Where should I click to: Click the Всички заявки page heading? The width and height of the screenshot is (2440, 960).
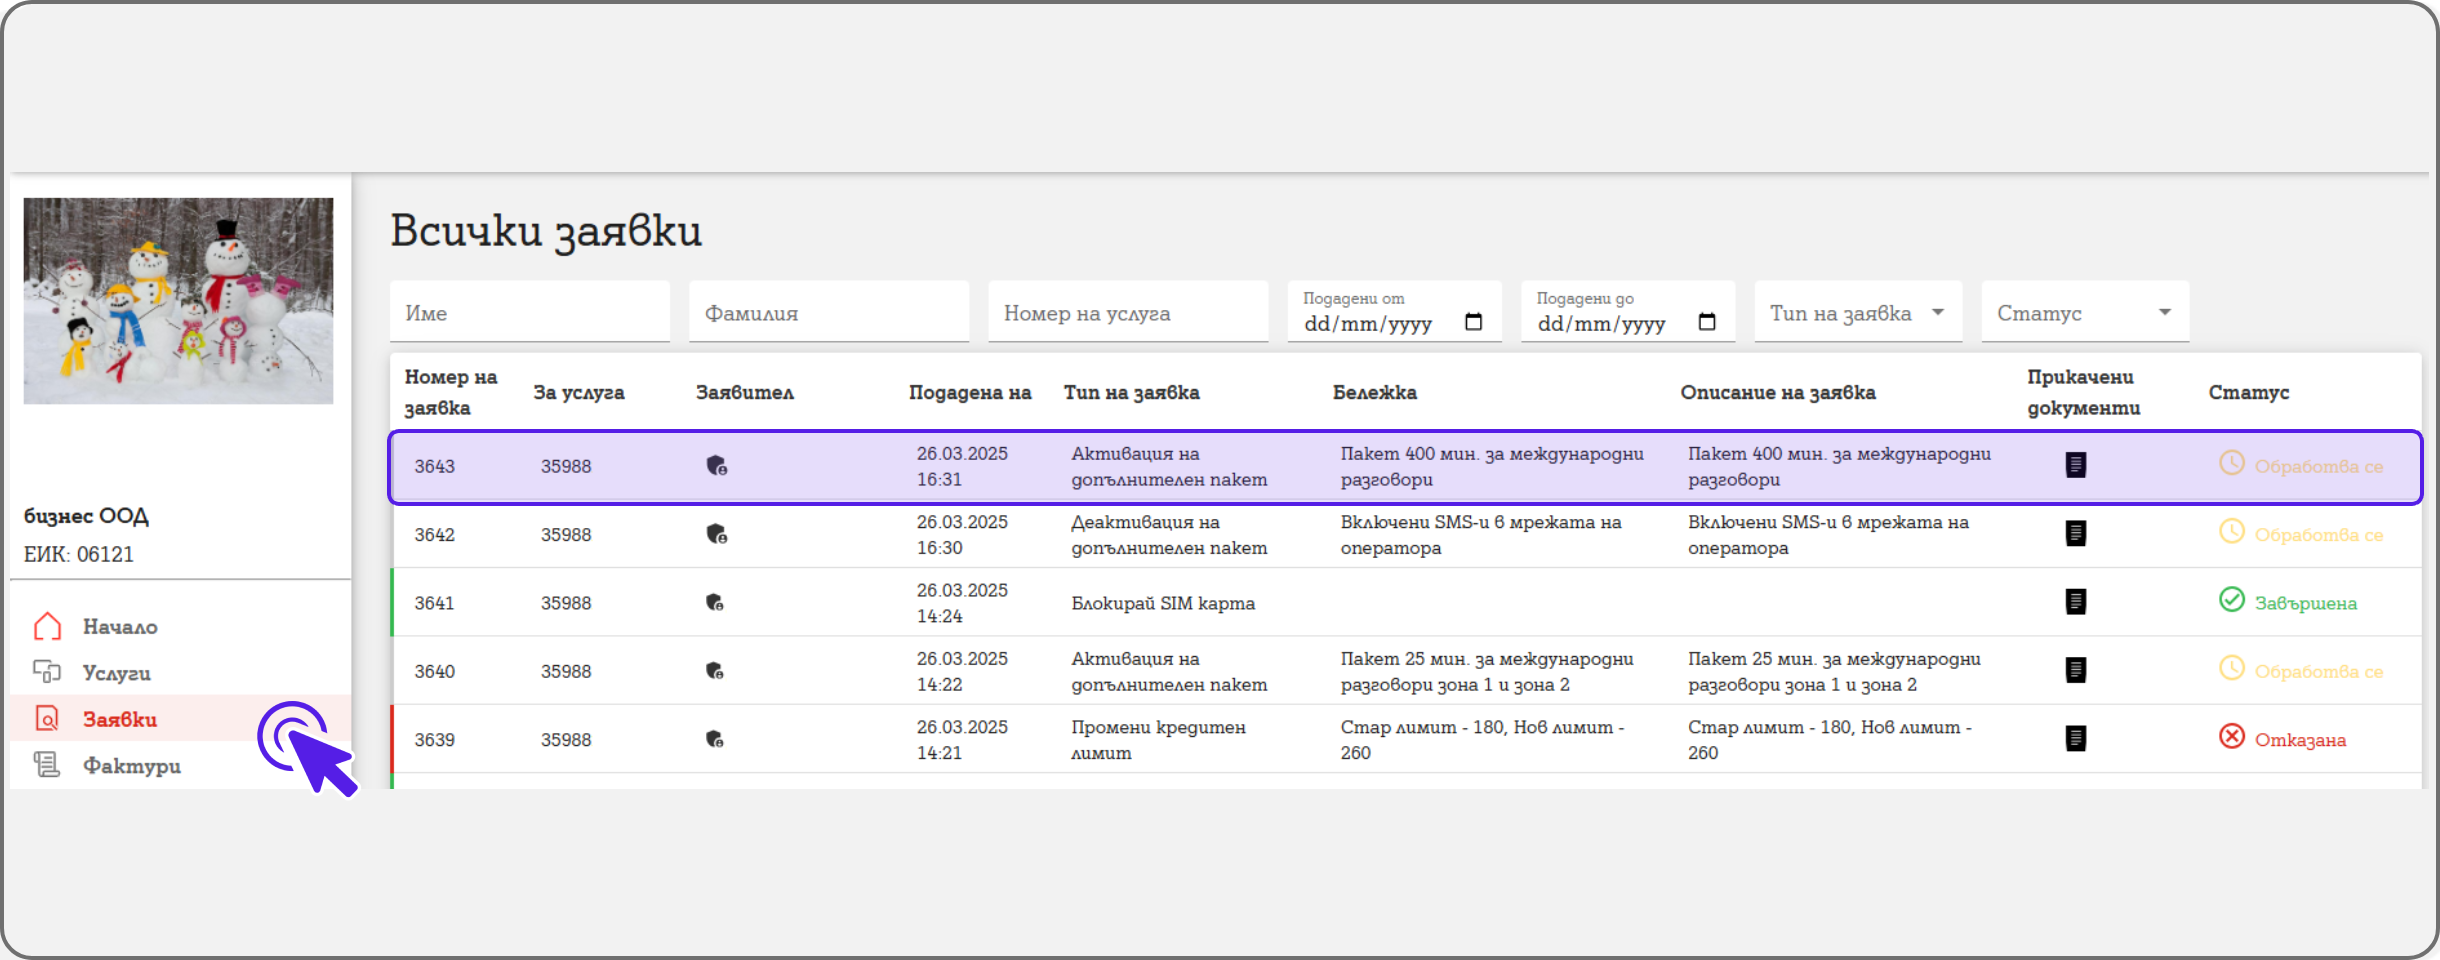[546, 230]
